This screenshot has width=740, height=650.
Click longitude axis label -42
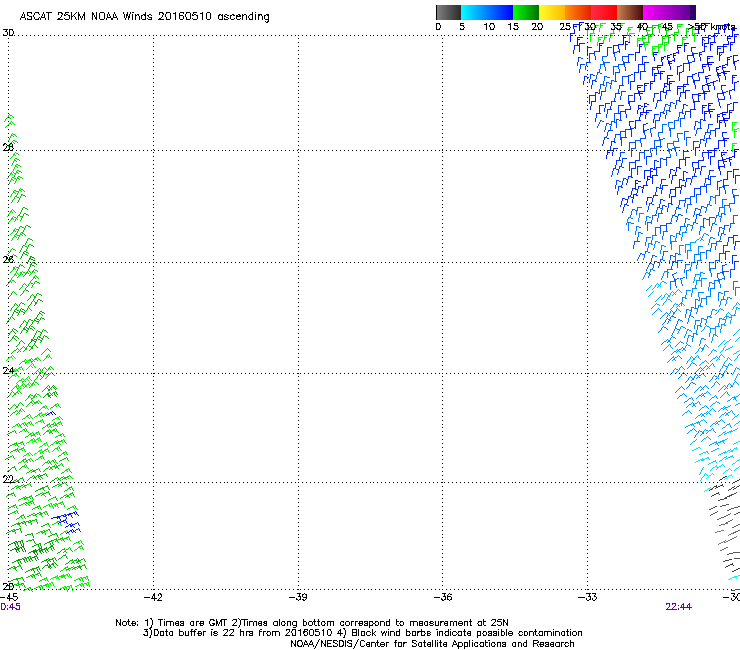(x=153, y=597)
